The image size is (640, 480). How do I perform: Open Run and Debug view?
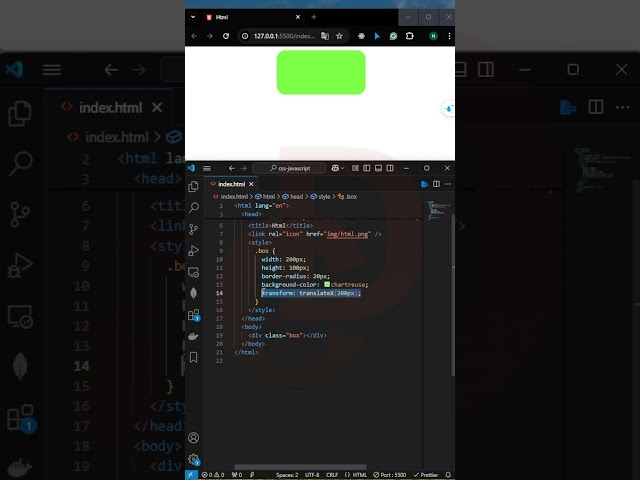coord(193,250)
